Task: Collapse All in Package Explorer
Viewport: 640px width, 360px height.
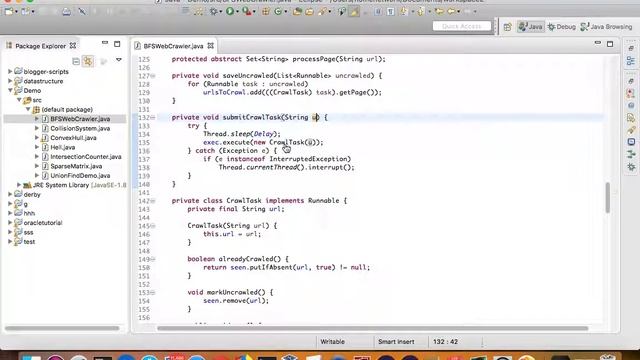Action: coord(76,61)
